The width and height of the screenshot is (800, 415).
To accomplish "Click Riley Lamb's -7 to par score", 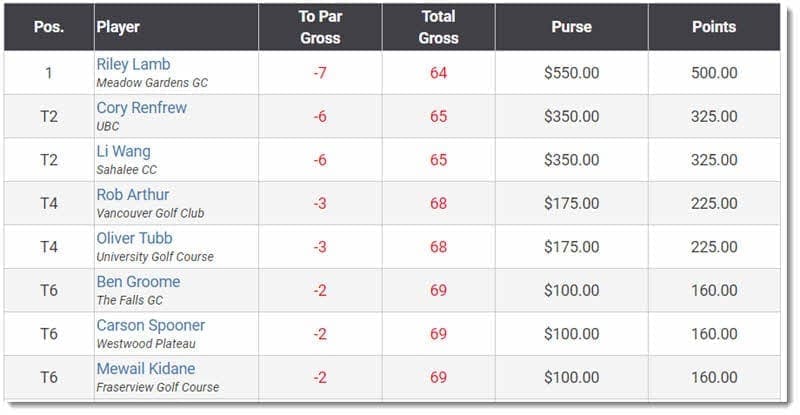I will coord(320,72).
